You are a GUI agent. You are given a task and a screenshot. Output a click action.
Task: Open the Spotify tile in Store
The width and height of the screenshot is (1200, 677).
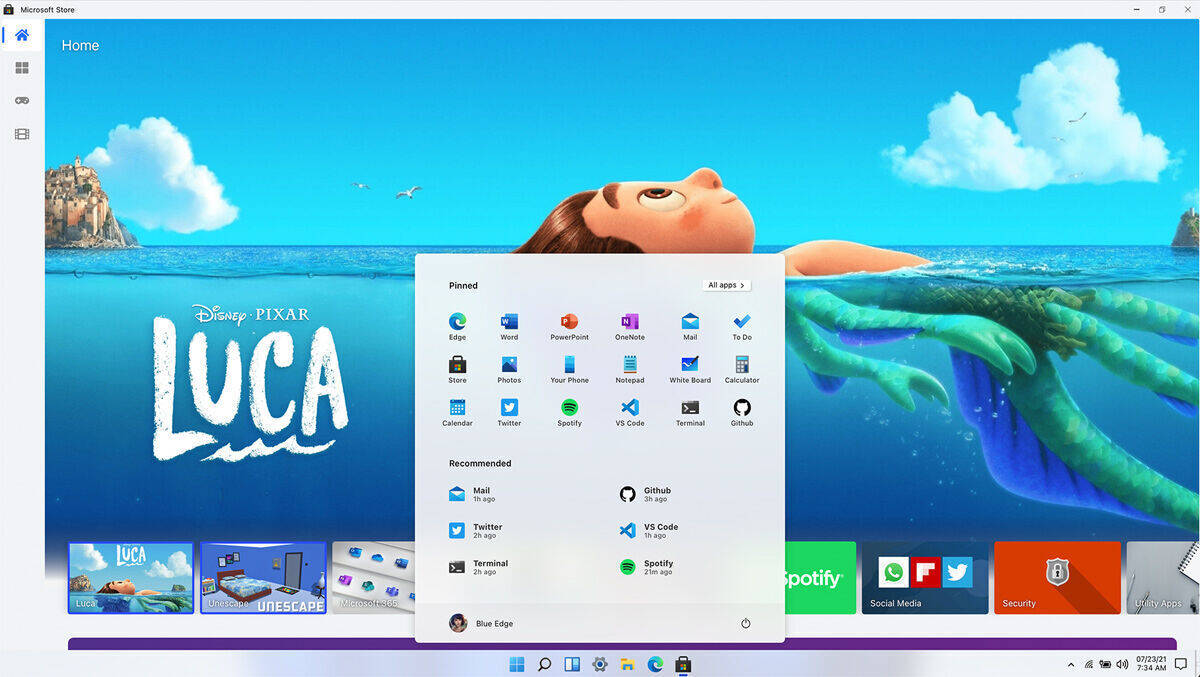820,578
